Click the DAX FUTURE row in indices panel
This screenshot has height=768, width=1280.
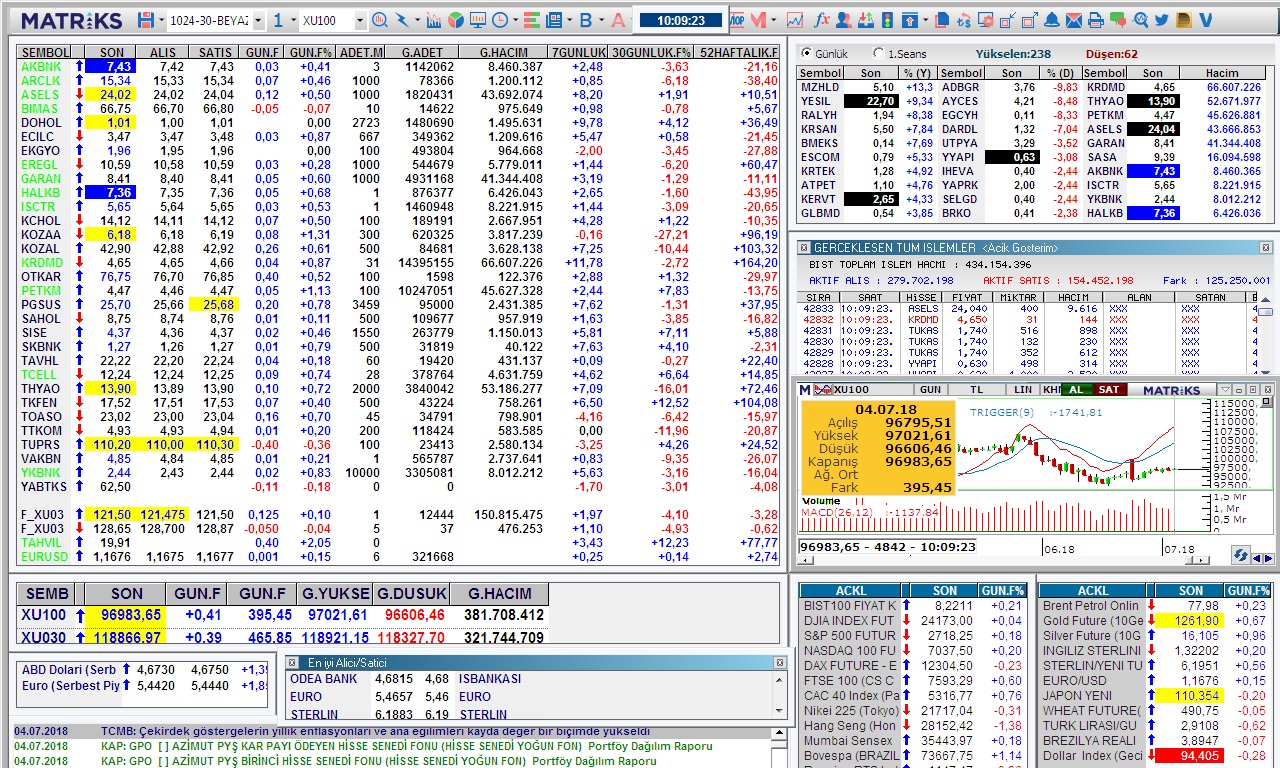point(914,665)
